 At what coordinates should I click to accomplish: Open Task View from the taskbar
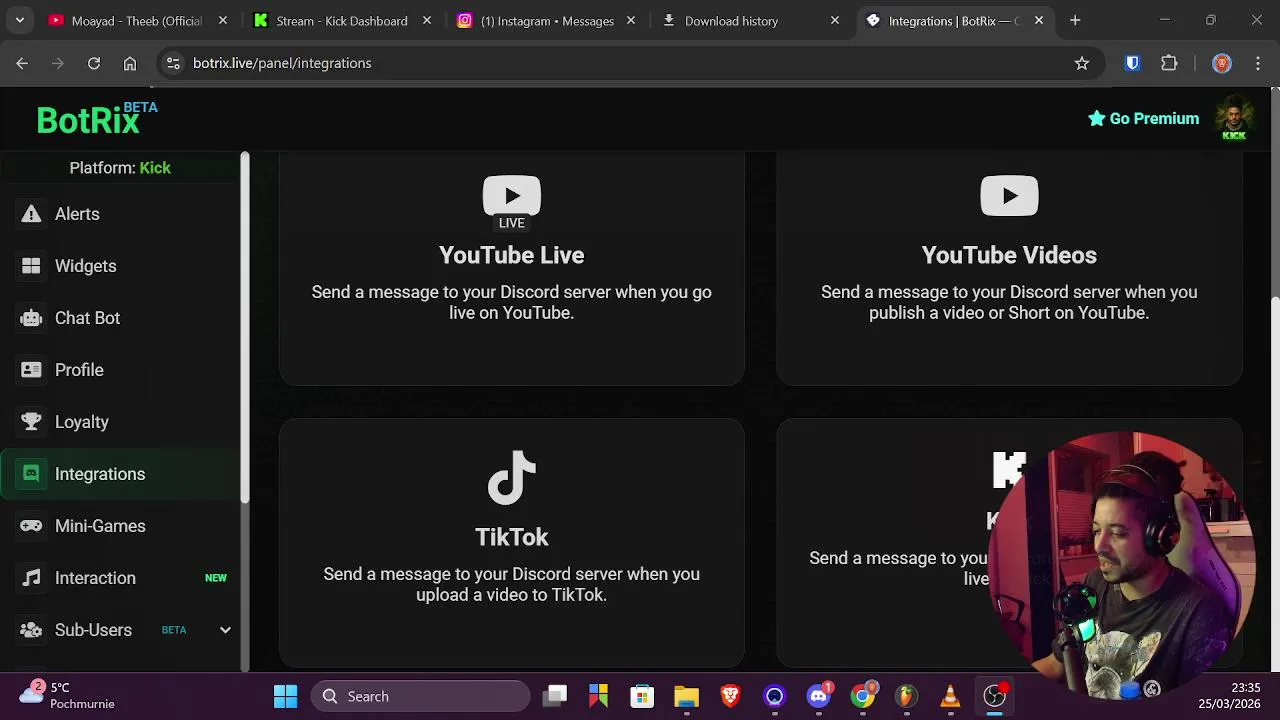[555, 696]
